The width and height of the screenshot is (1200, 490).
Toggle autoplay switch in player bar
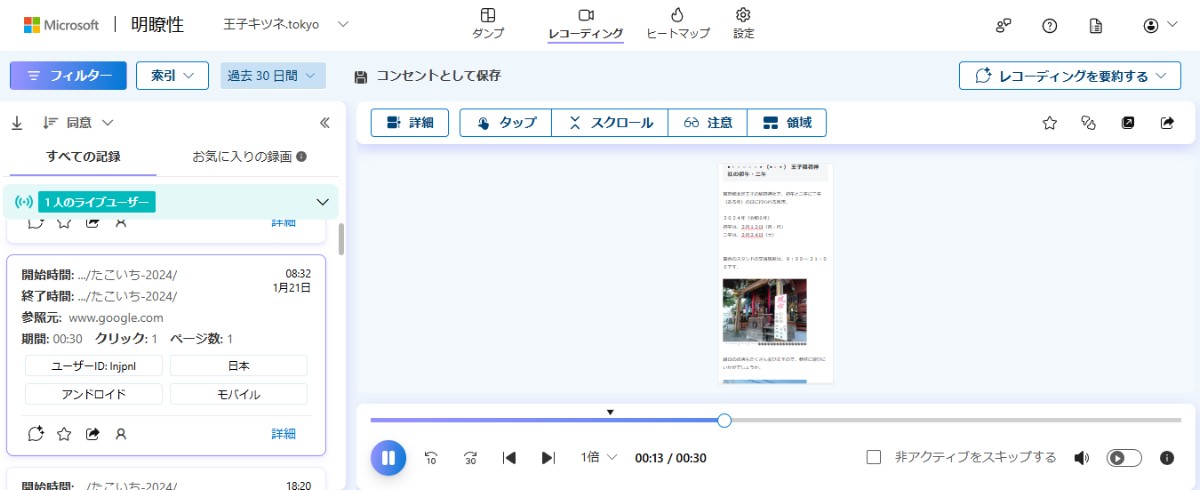tap(1124, 458)
